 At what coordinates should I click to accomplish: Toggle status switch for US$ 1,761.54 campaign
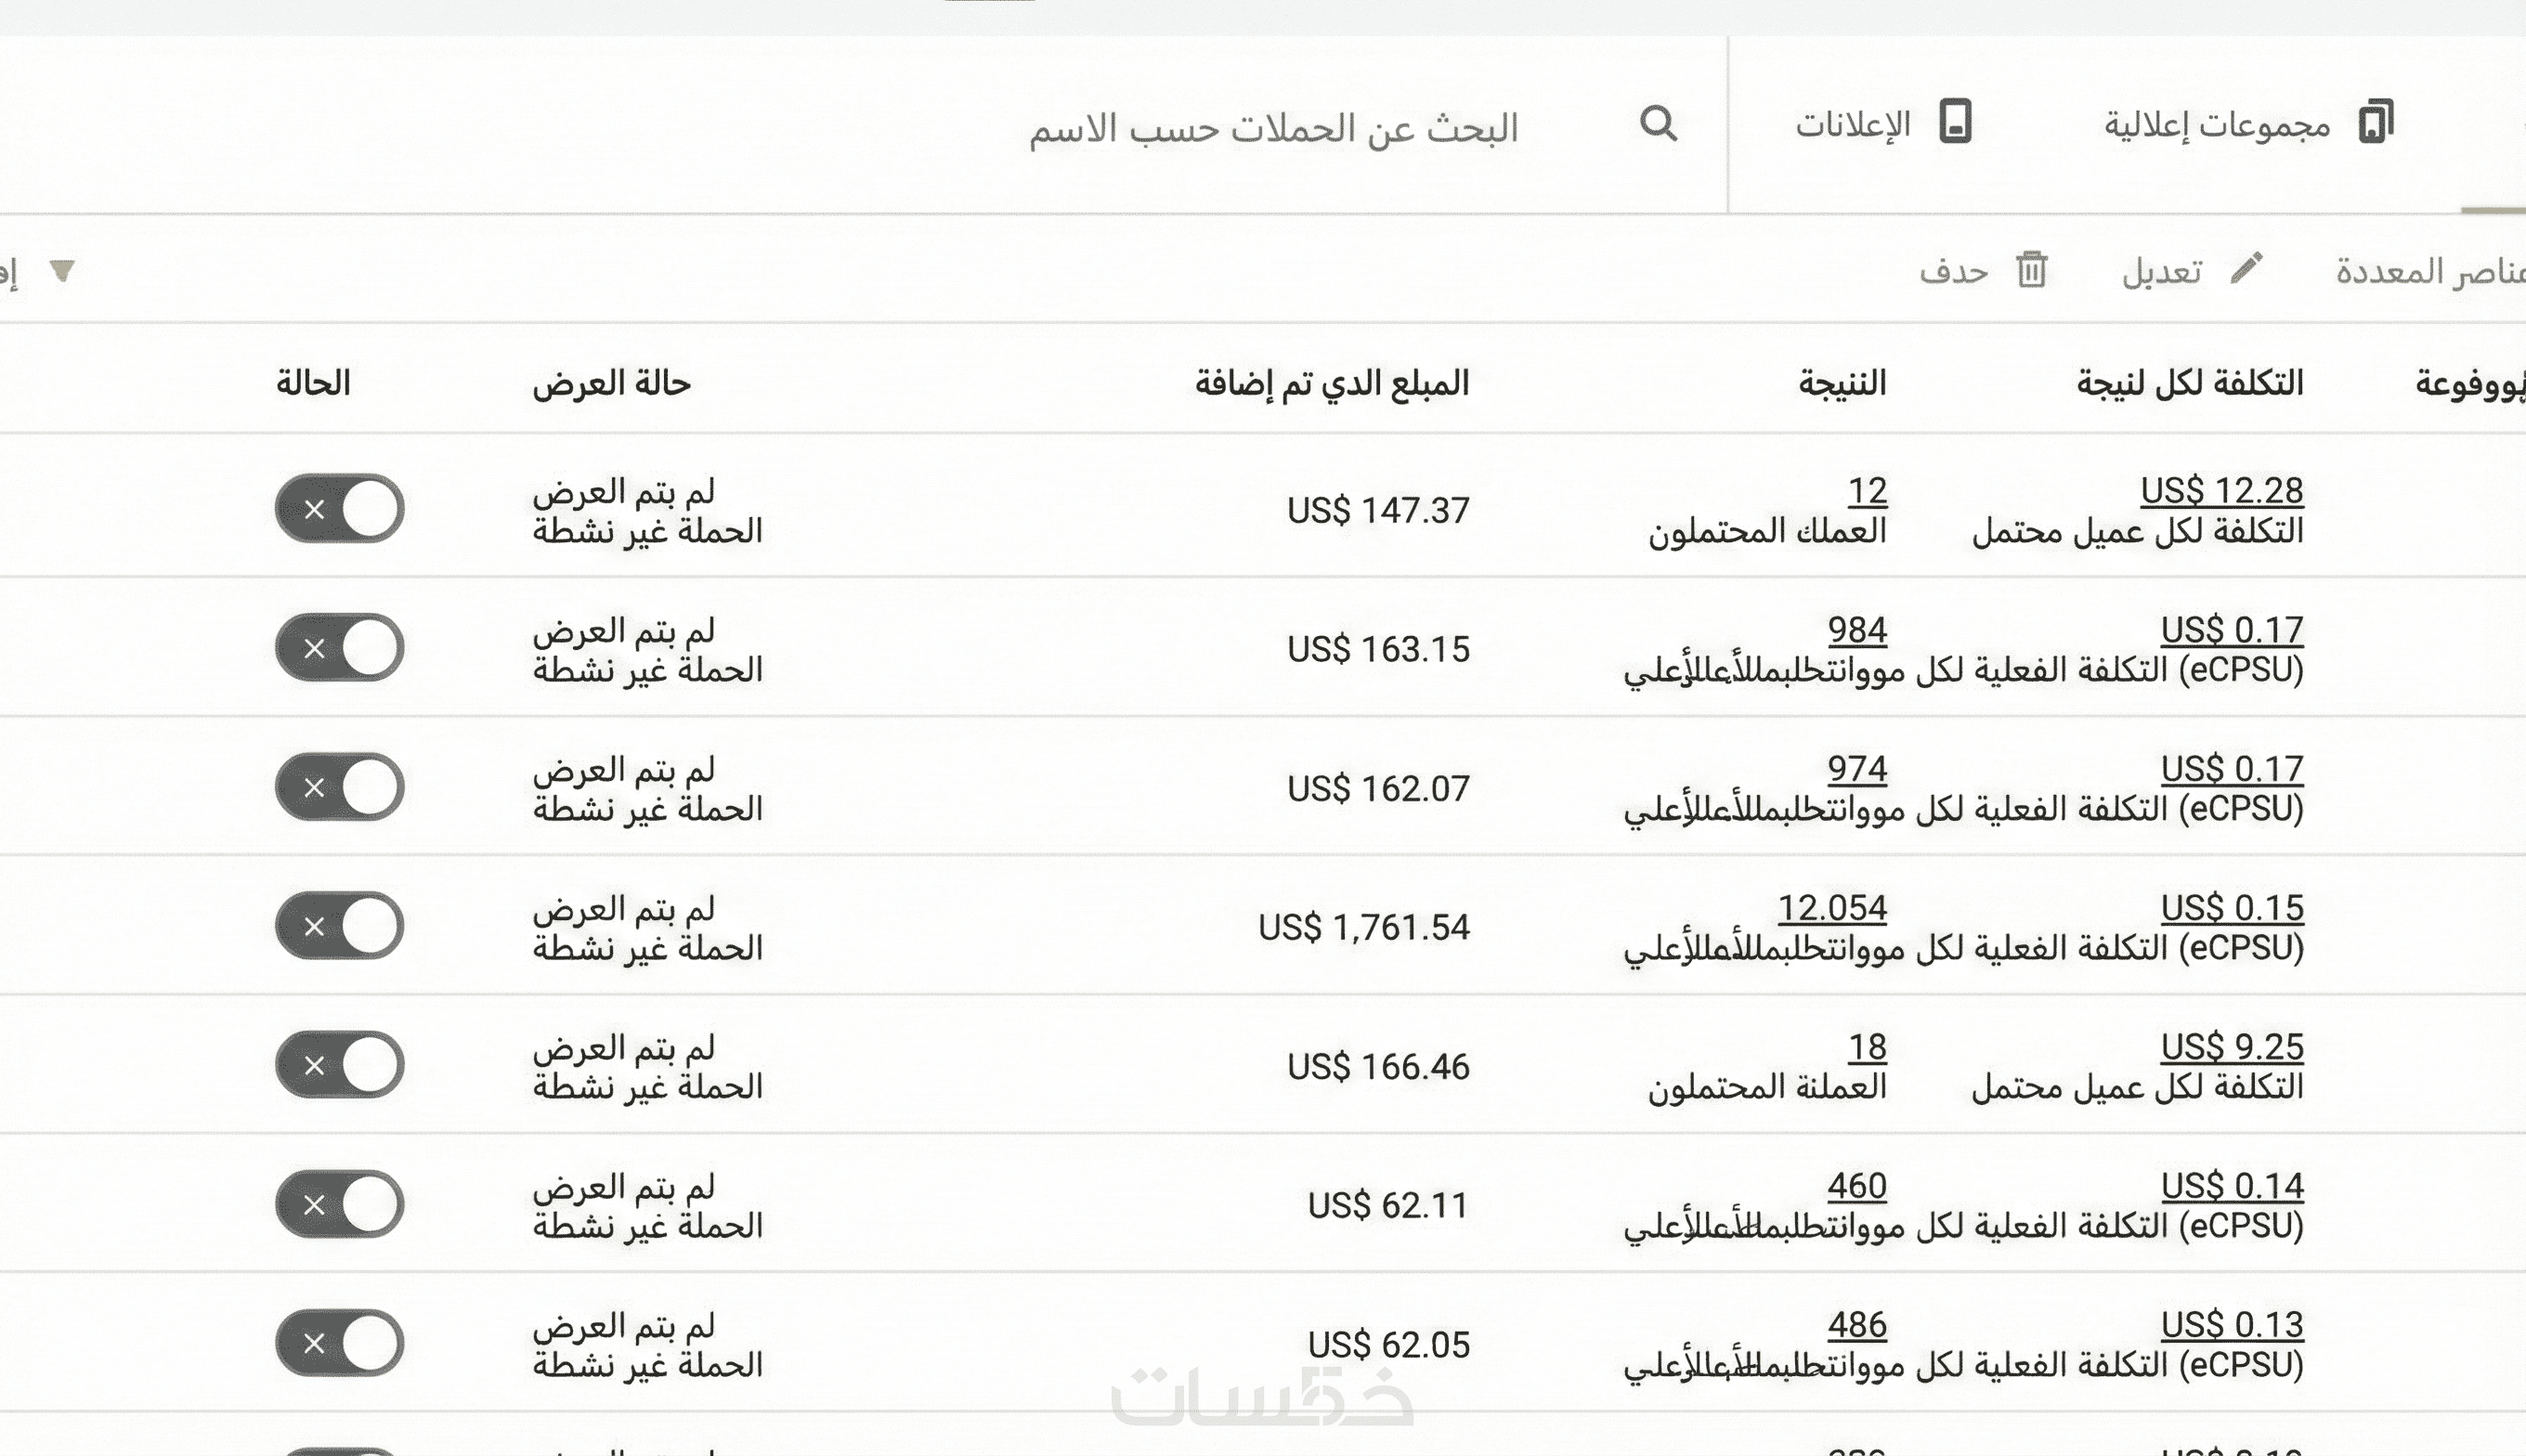point(339,926)
